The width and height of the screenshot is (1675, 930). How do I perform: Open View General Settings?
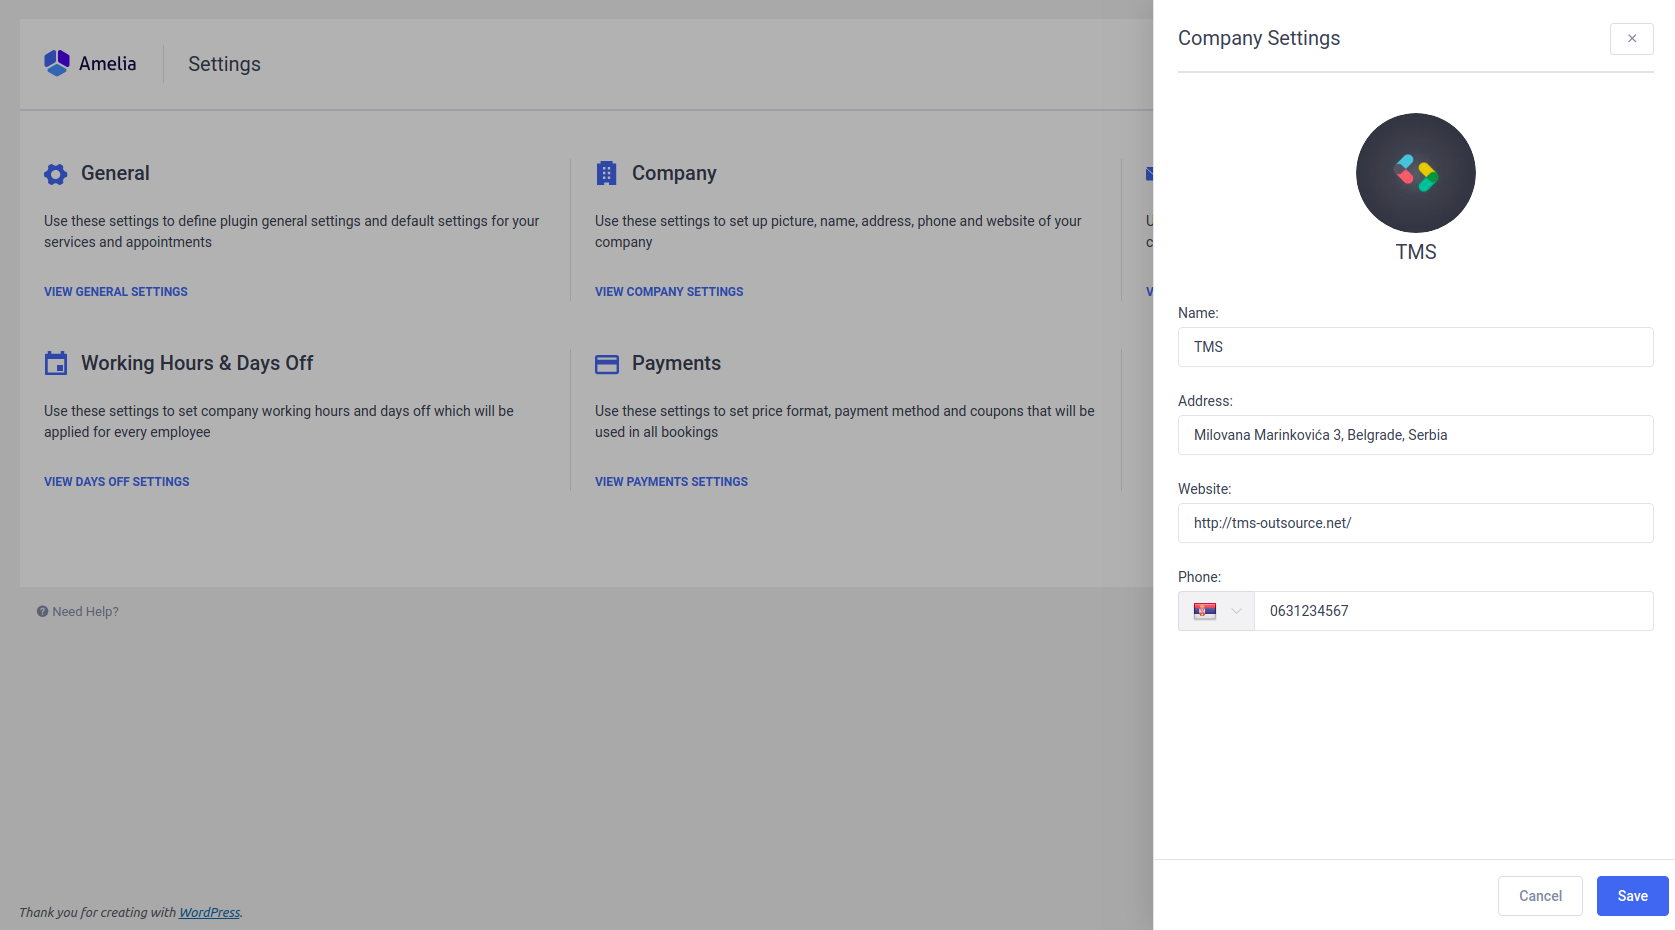click(115, 291)
